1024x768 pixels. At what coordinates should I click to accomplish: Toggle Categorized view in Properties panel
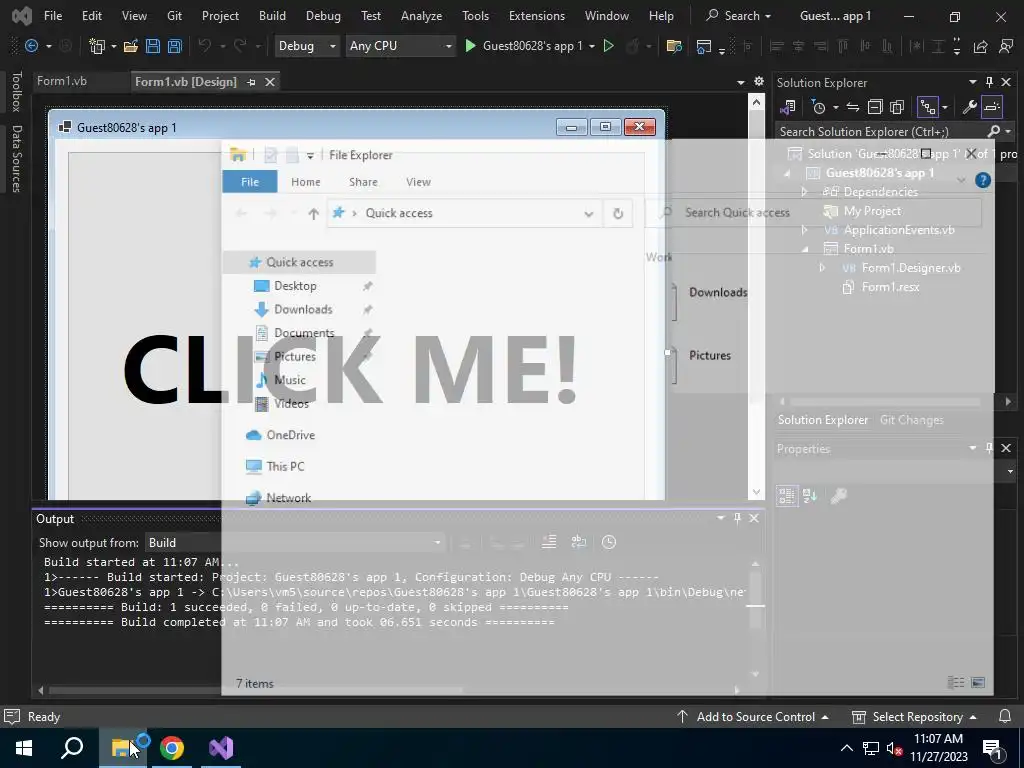point(786,496)
